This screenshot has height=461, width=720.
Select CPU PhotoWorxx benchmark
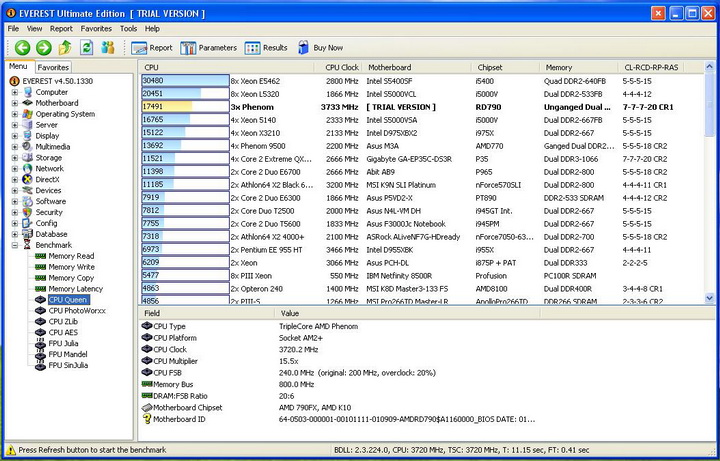click(x=77, y=310)
